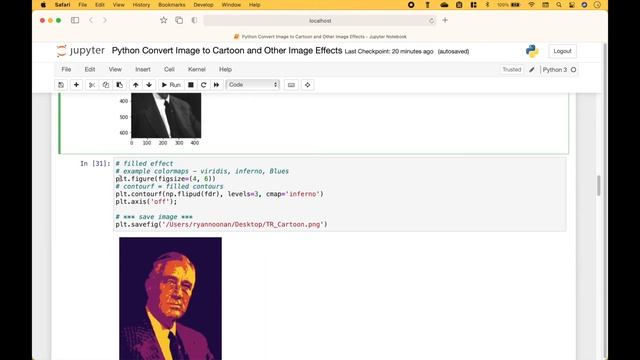Open macOS History menu

[141, 5]
